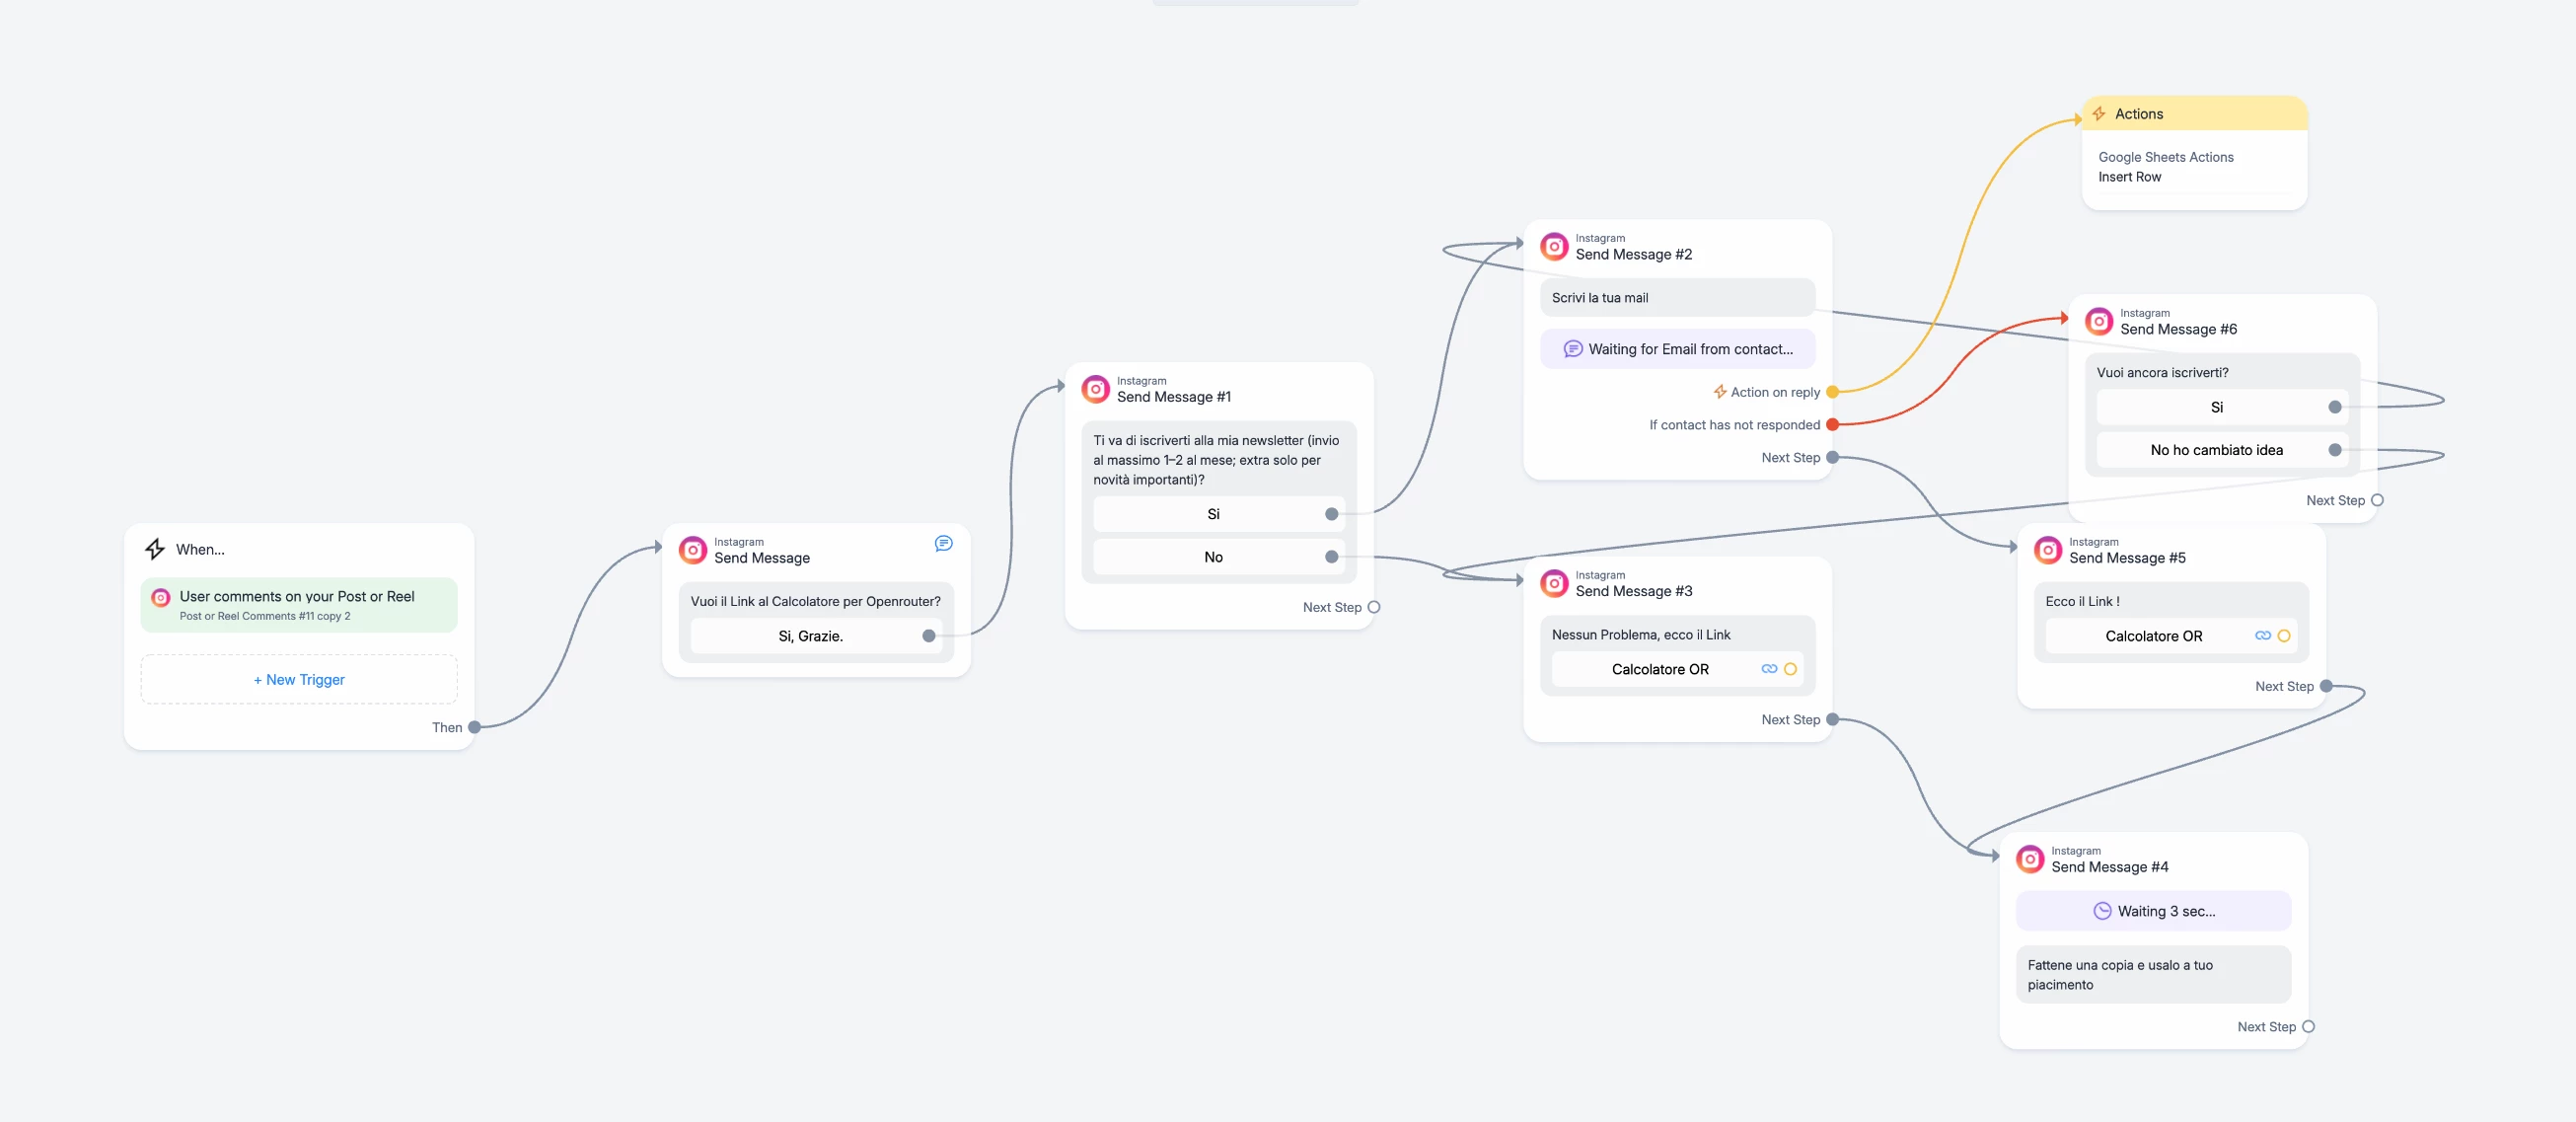Click the chat icon in Waiting for Email
The height and width of the screenshot is (1122, 2576).
tap(1572, 349)
